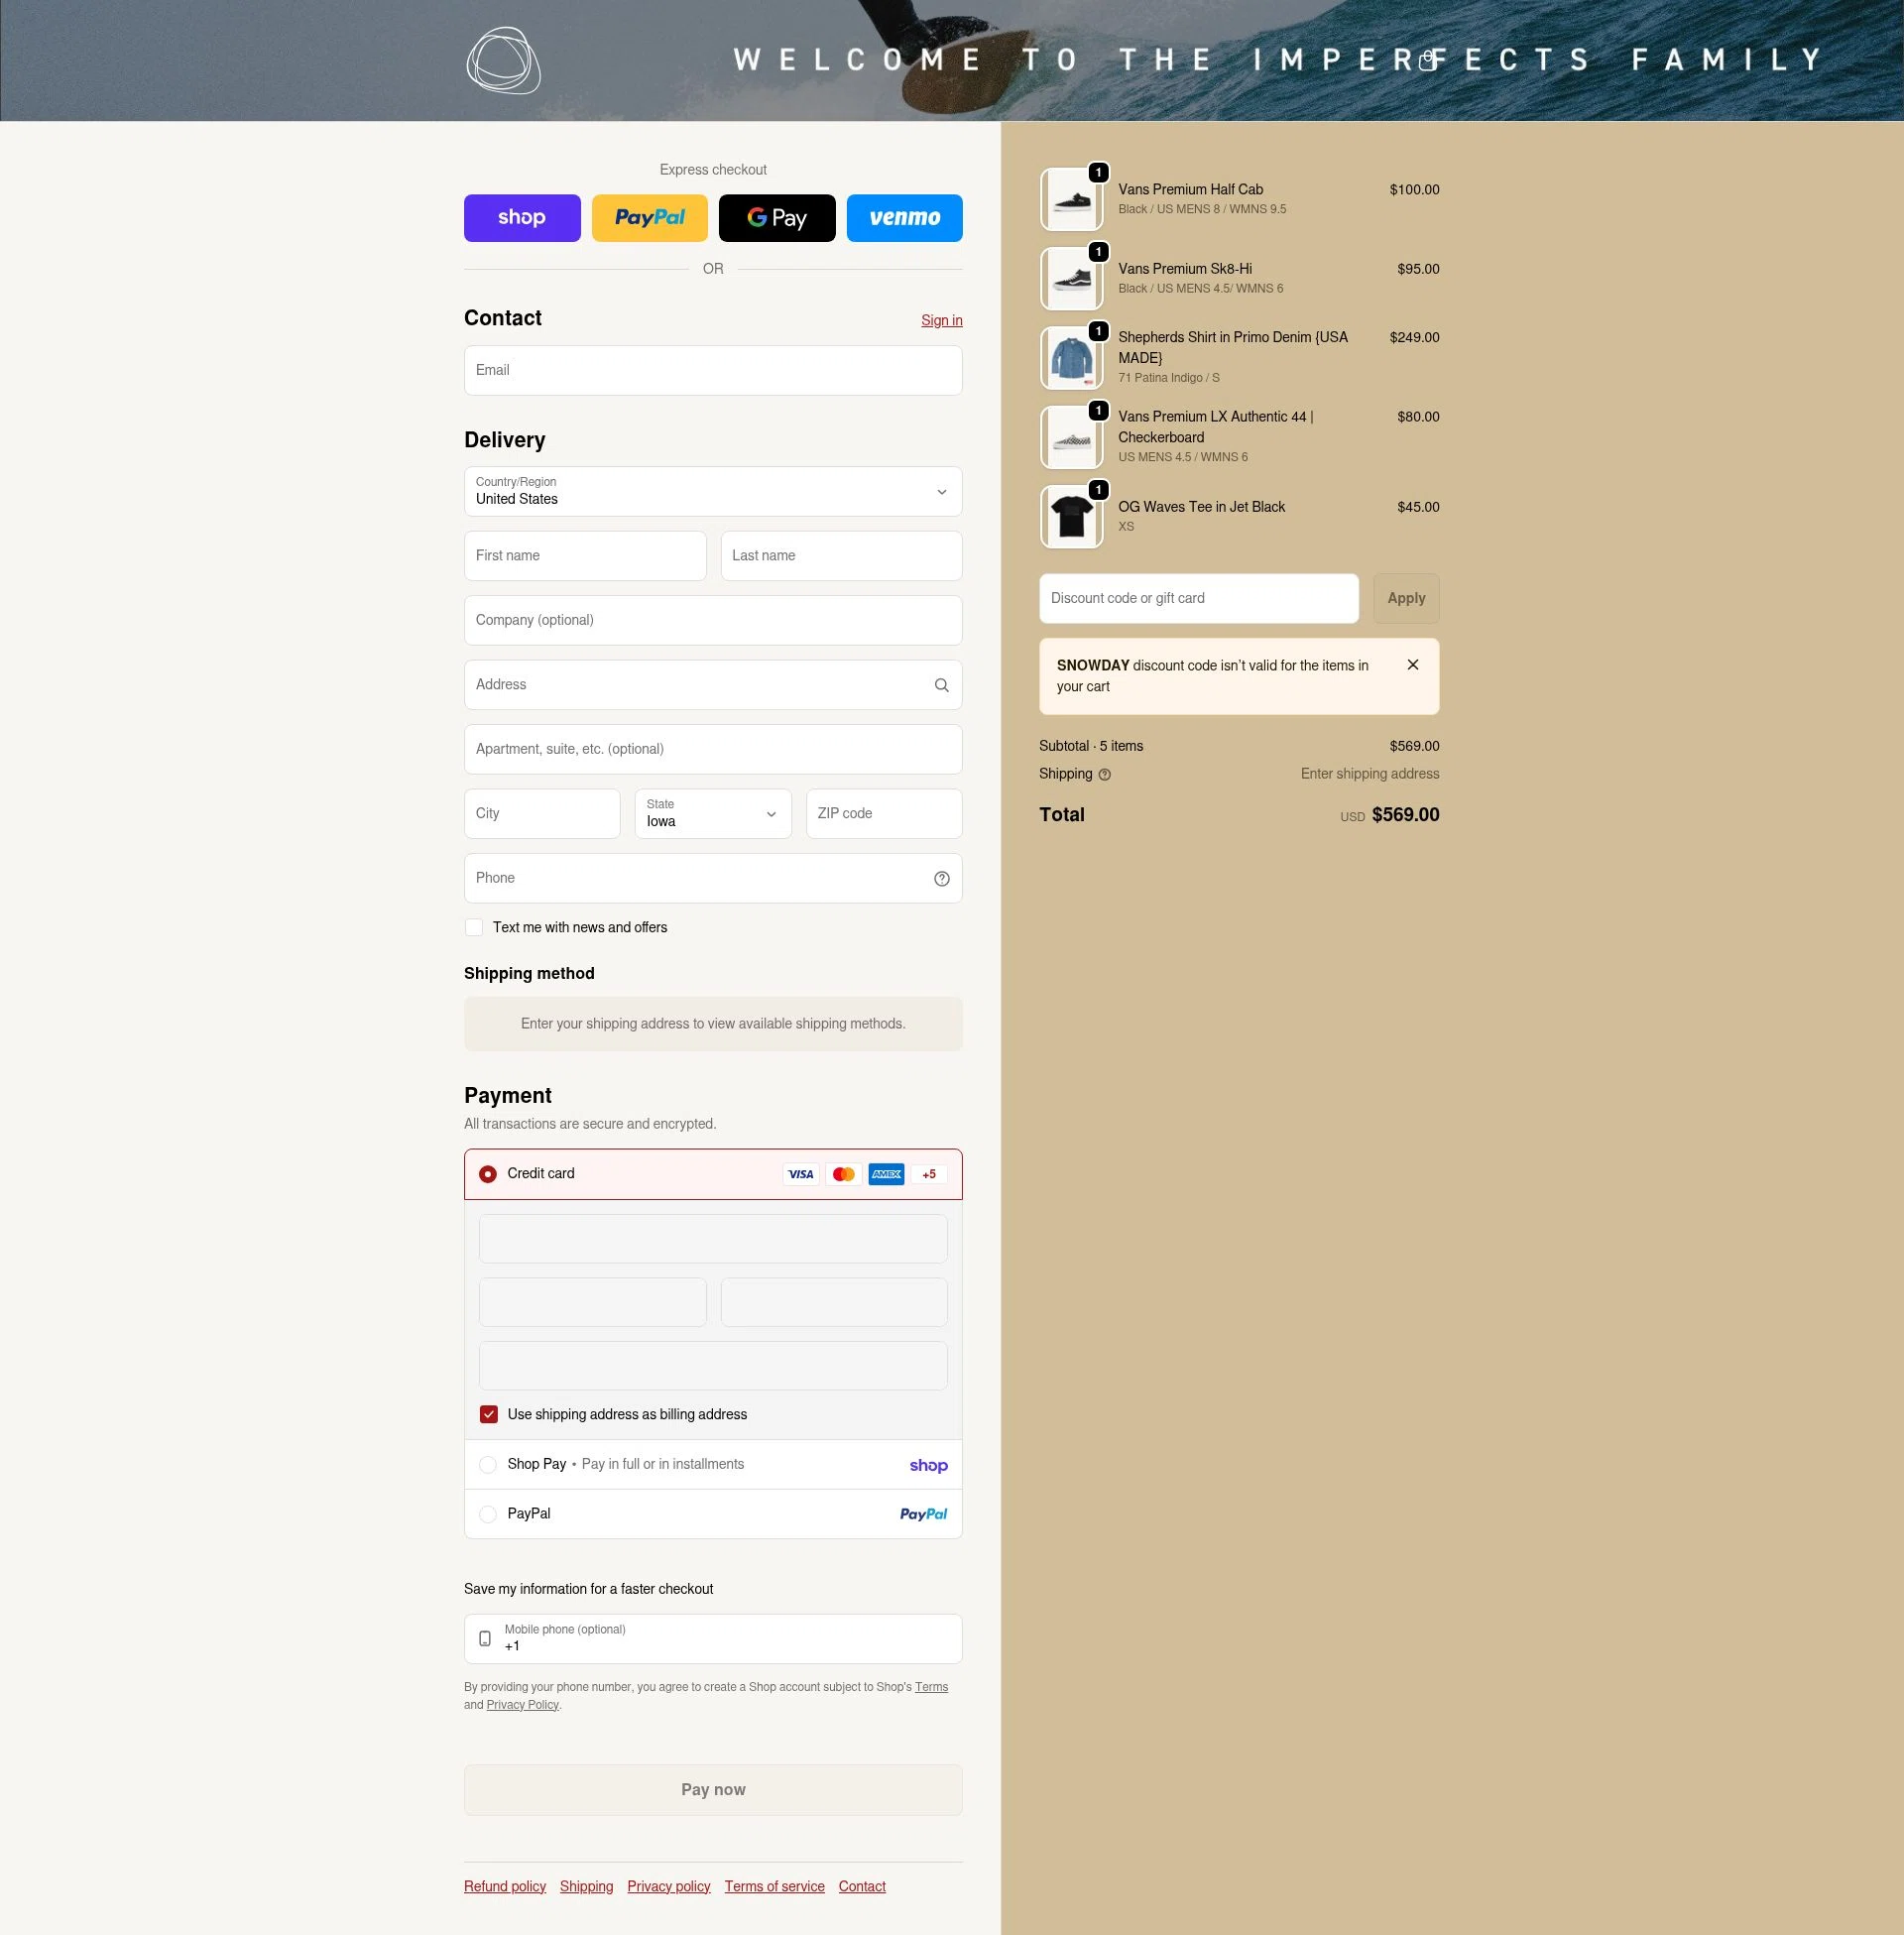Enable Text me with news and offers
1904x1935 pixels.
pyautogui.click(x=473, y=927)
